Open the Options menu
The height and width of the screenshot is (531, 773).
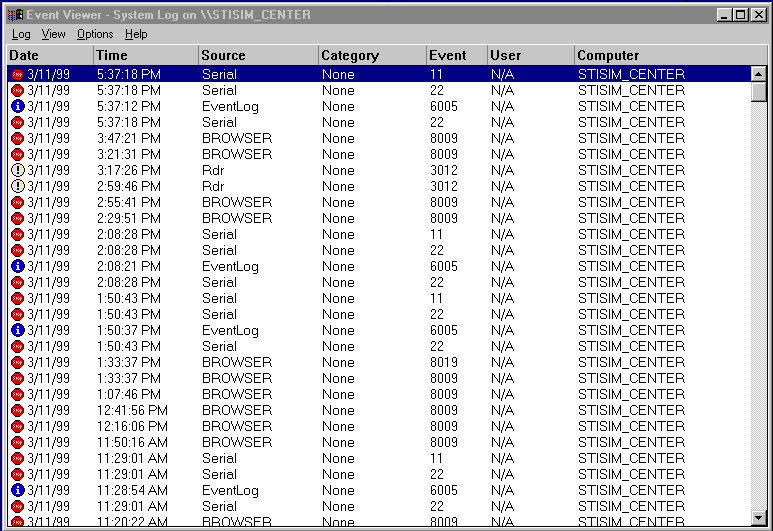tap(95, 34)
